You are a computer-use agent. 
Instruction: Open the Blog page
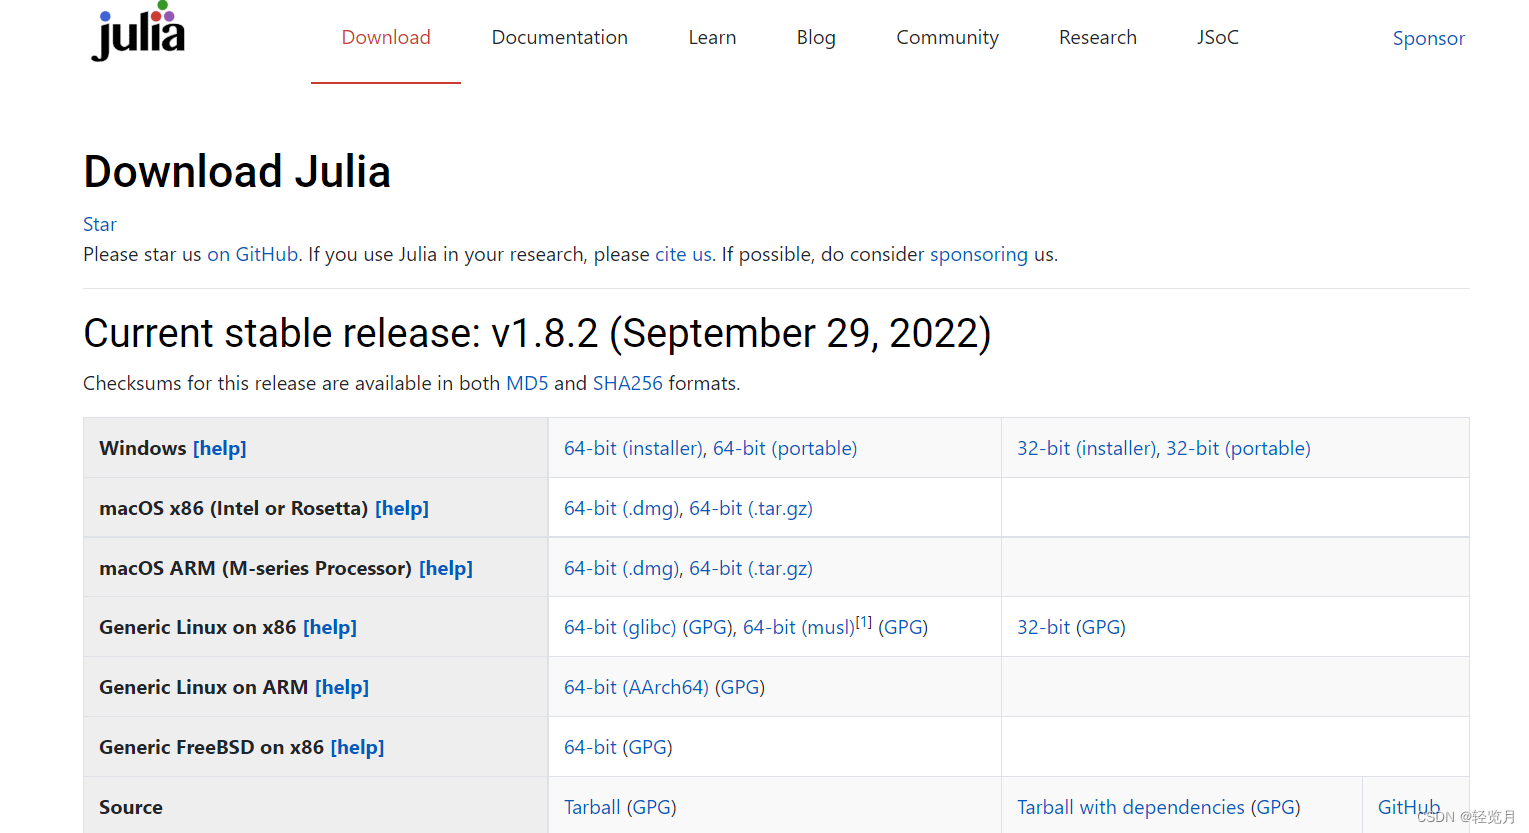click(816, 37)
